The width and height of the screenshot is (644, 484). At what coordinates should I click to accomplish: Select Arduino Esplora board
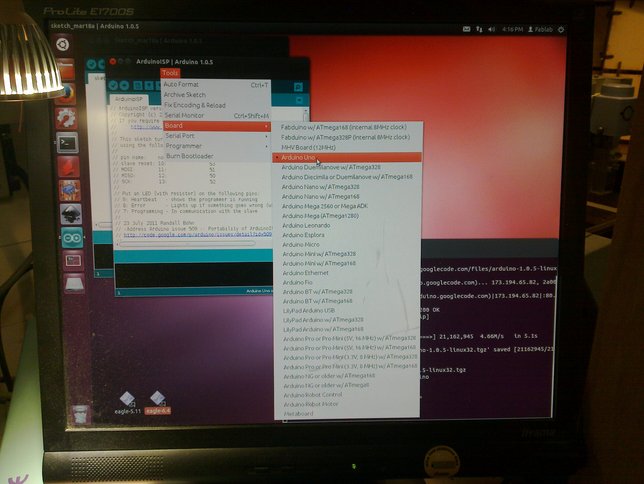coord(347,235)
